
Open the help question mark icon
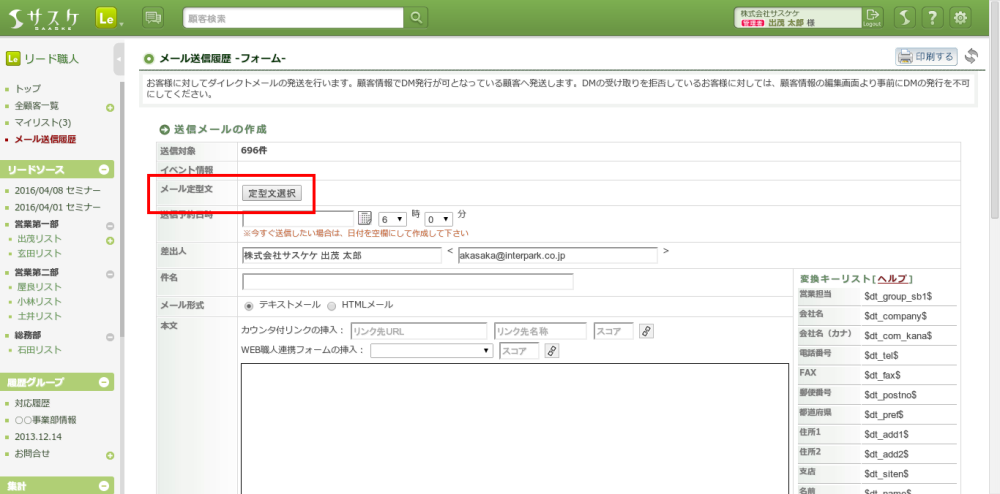pyautogui.click(x=932, y=17)
